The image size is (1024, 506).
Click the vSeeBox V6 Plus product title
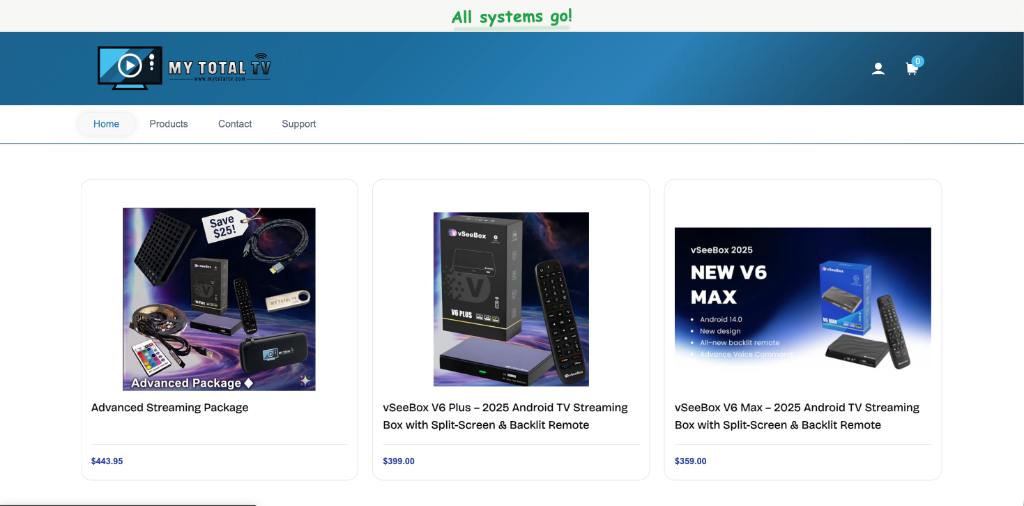[505, 417]
